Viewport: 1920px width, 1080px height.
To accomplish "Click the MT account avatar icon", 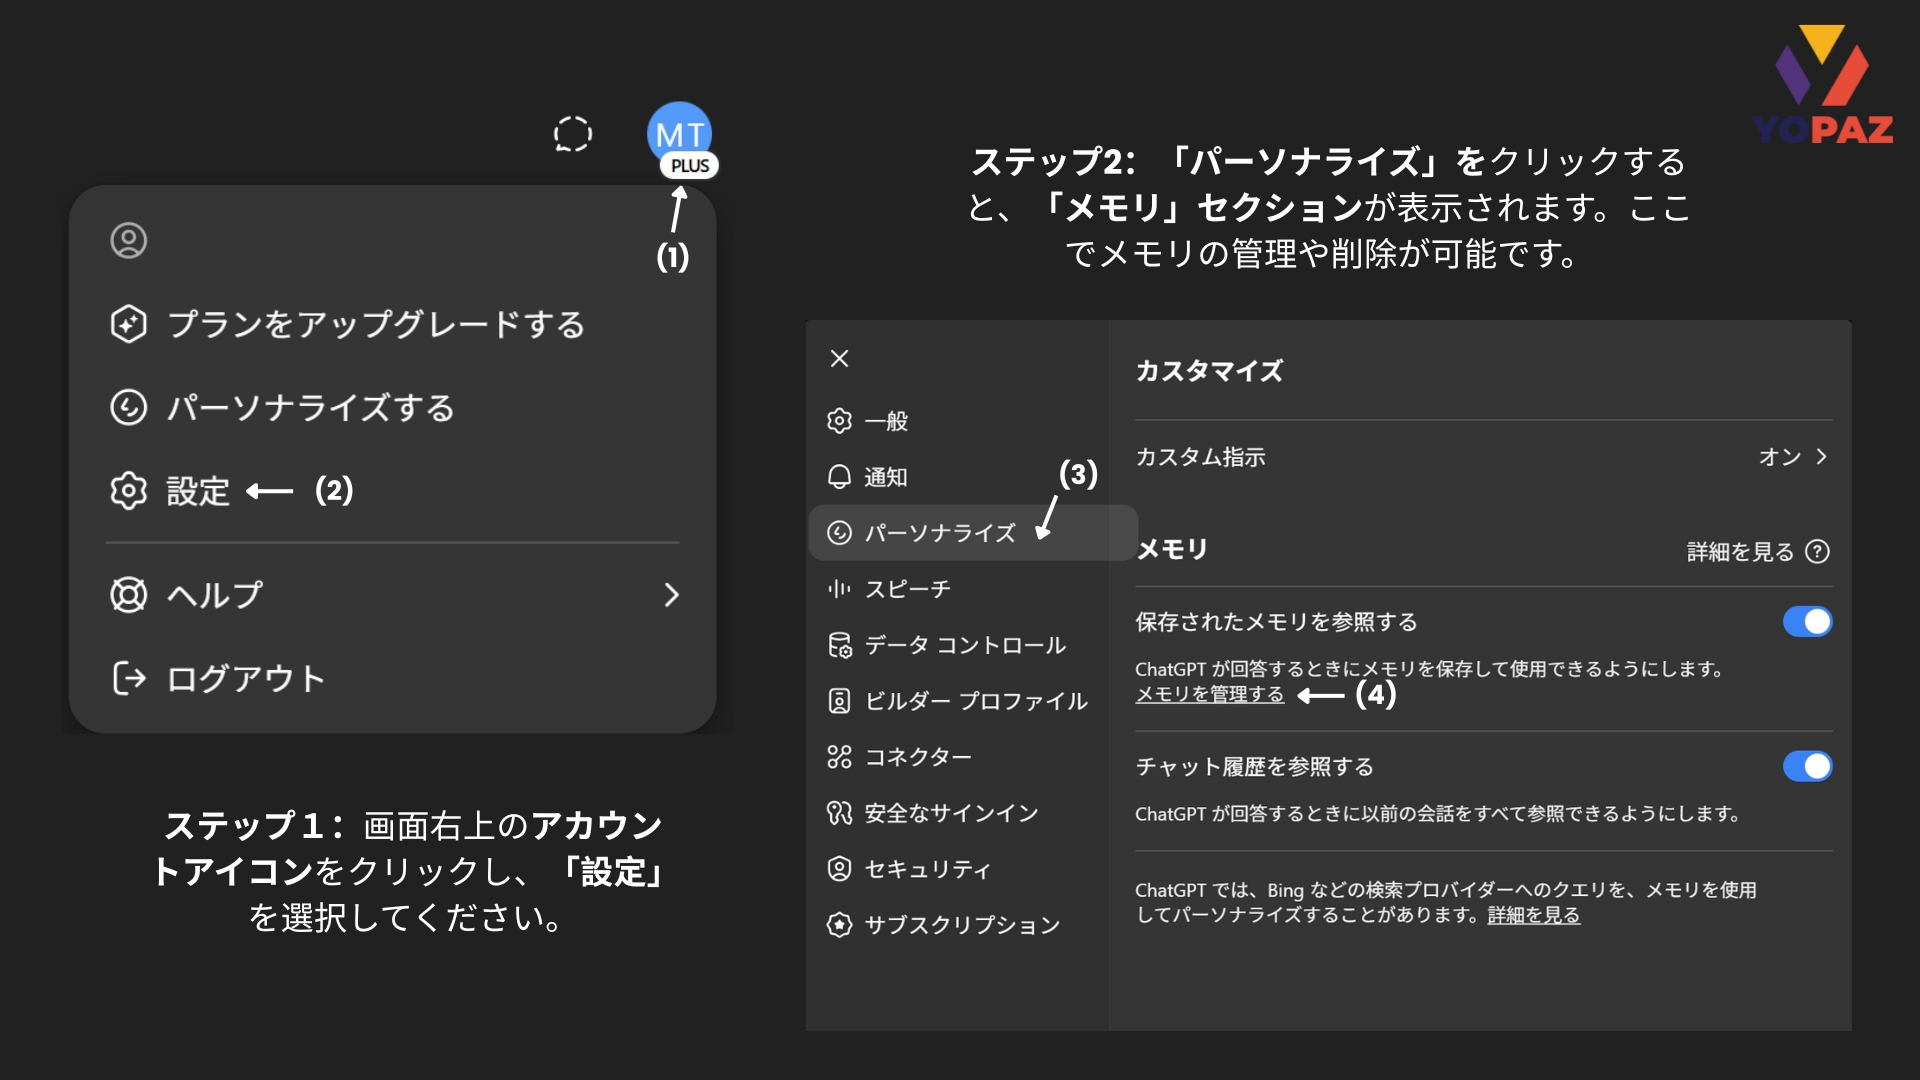I will click(680, 134).
